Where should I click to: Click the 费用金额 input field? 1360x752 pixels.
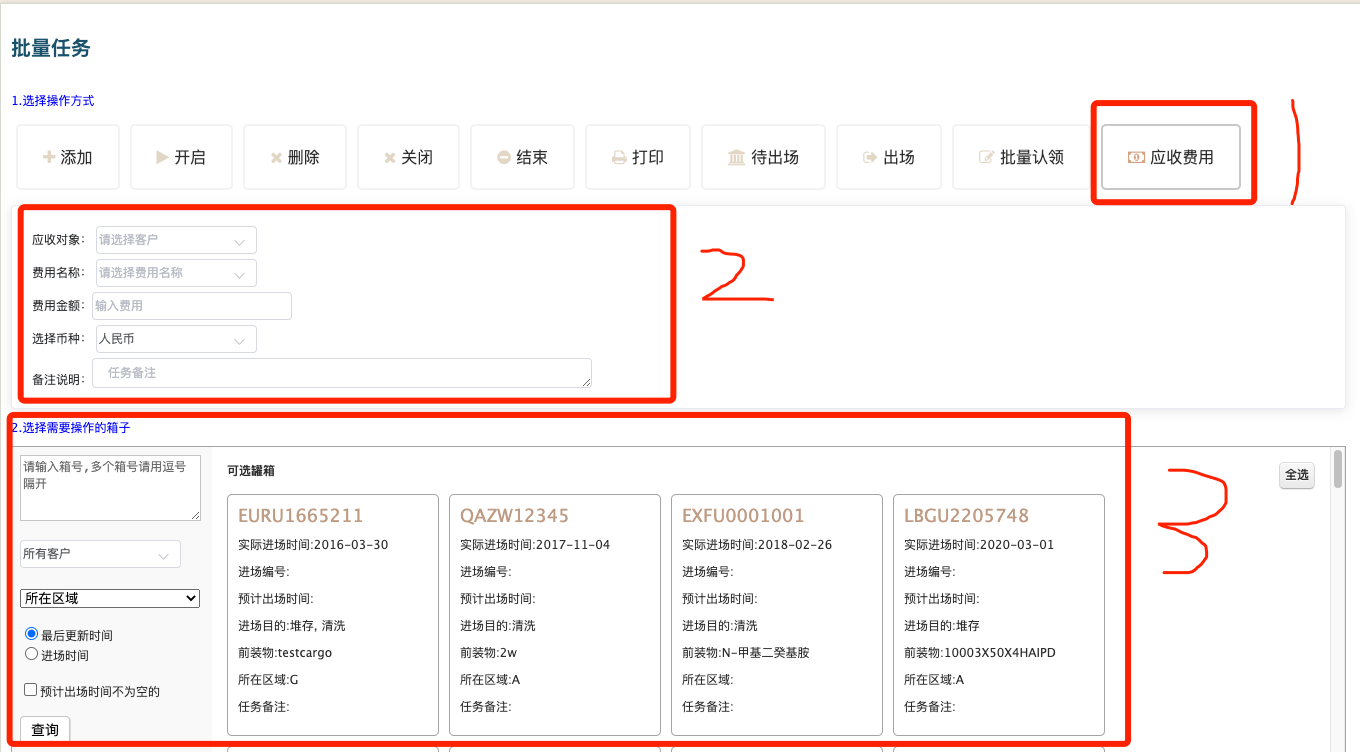tap(191, 306)
